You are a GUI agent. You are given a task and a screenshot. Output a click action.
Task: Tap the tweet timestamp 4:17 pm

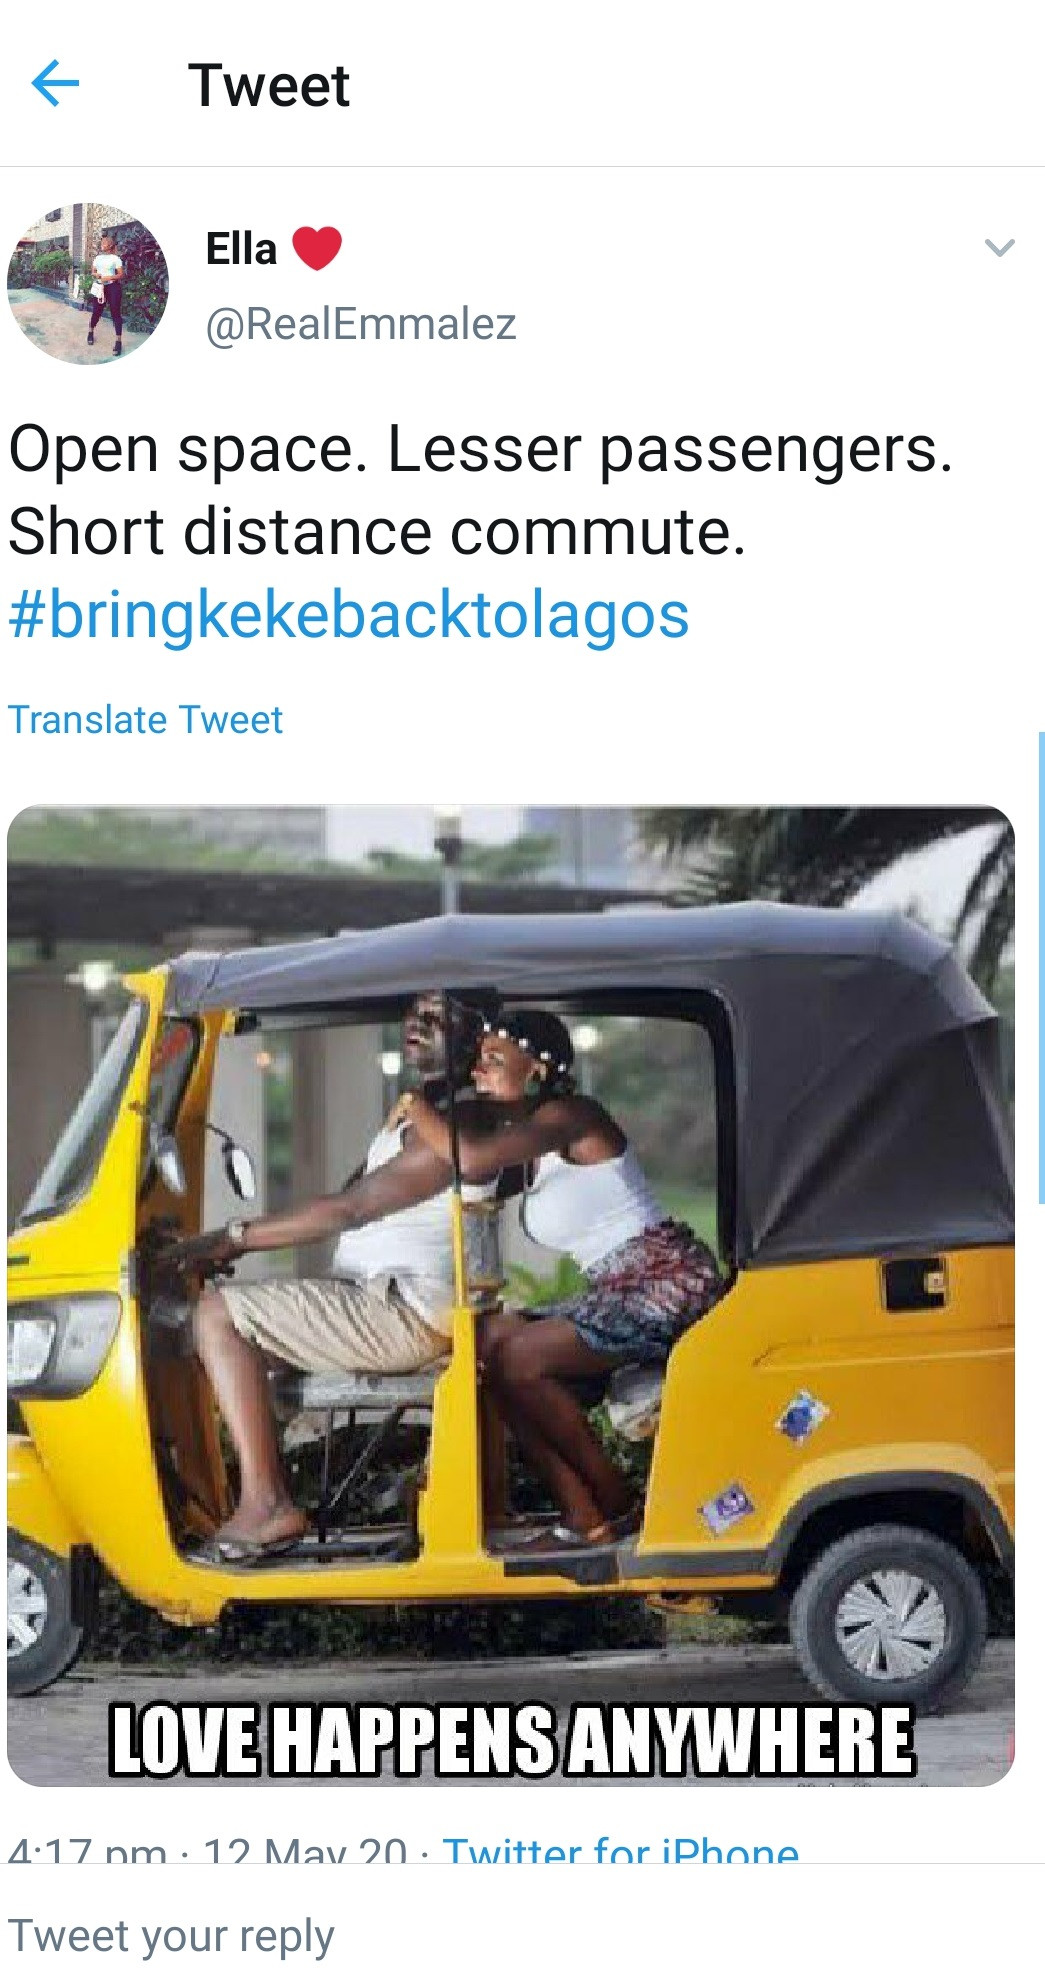pos(87,1850)
